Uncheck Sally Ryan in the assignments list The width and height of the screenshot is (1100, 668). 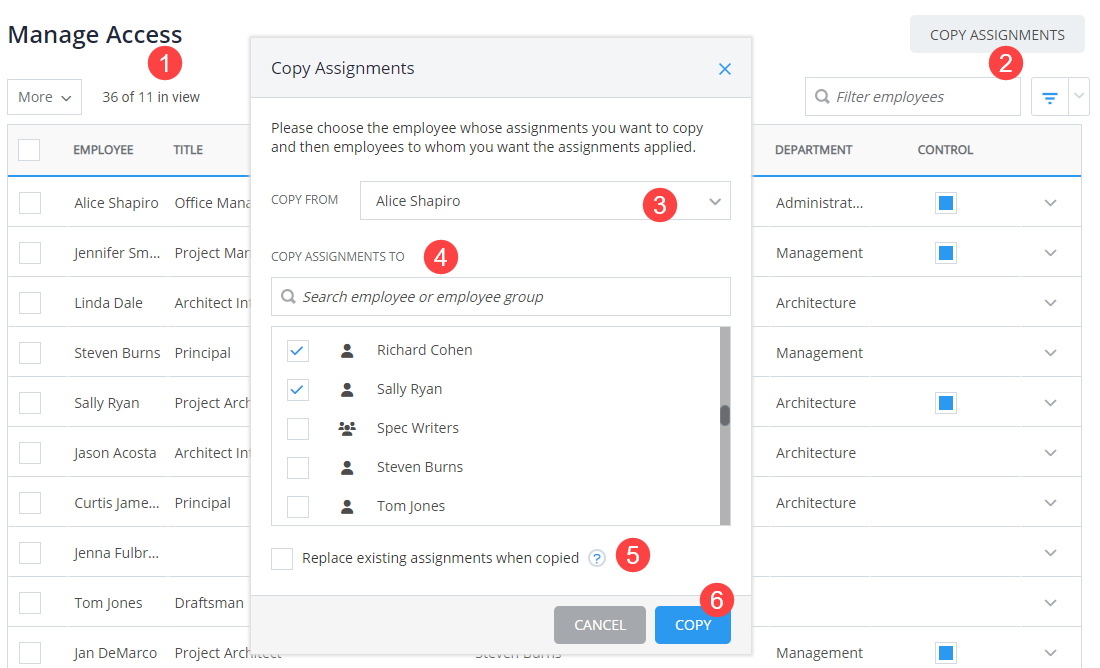click(x=297, y=389)
